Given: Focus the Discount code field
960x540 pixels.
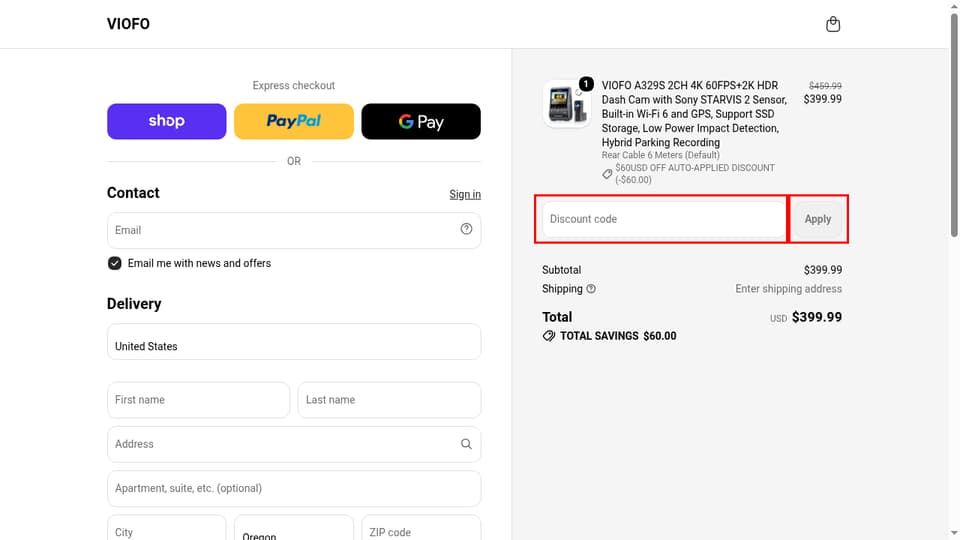Looking at the screenshot, I should click(x=663, y=219).
